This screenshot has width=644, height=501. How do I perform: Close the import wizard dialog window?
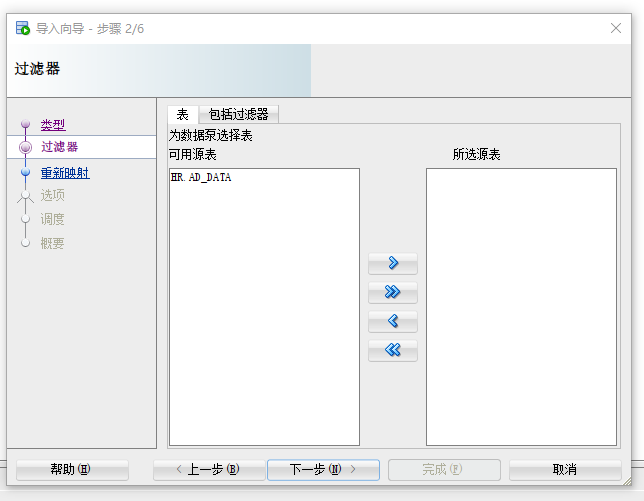click(616, 28)
